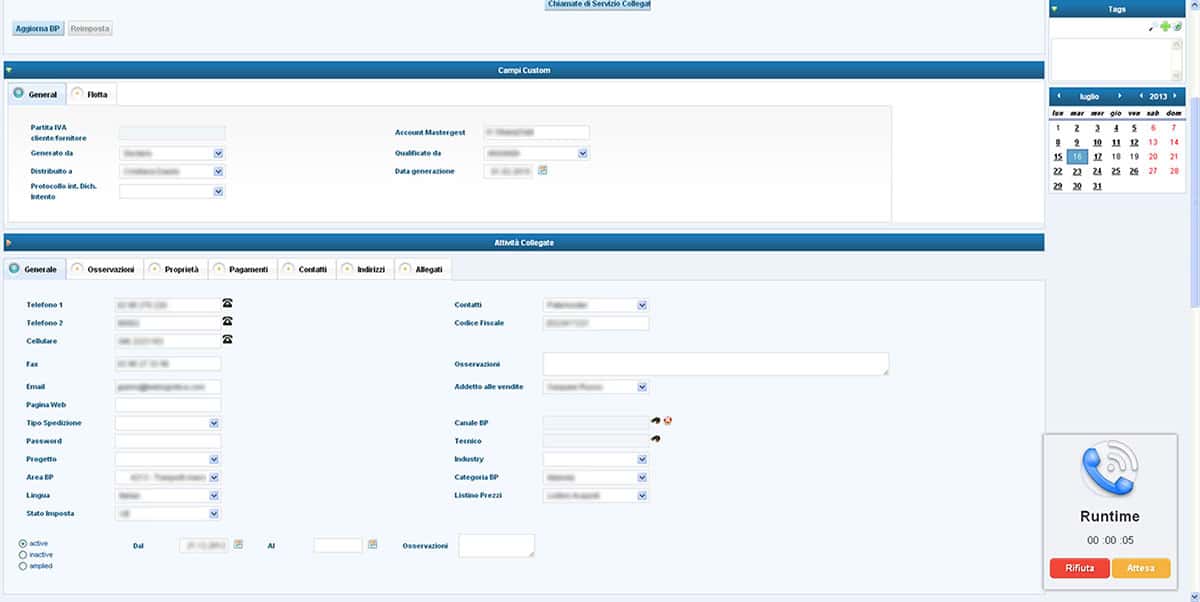Select the inactive radio button
The image size is (1200, 602).
point(23,555)
